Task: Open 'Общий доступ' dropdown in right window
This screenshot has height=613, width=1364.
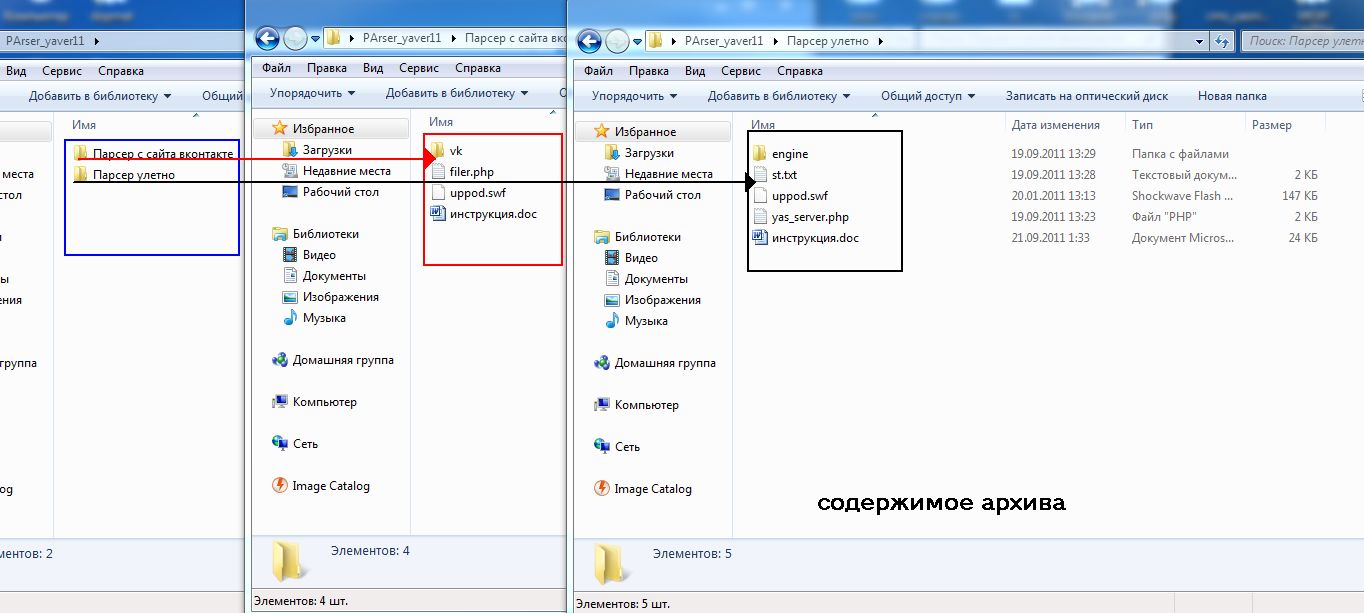Action: point(929,96)
